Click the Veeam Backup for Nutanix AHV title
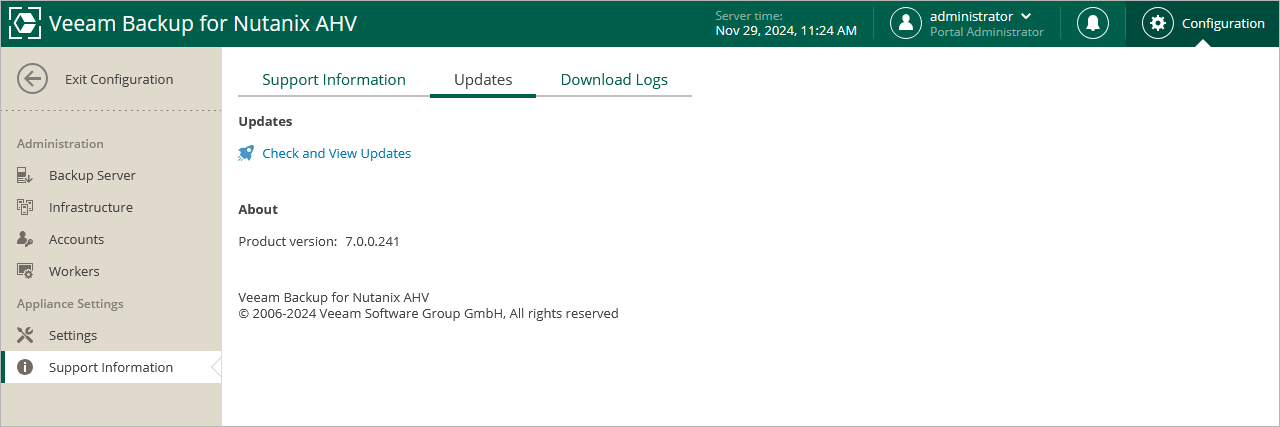1280x427 pixels. (x=202, y=23)
